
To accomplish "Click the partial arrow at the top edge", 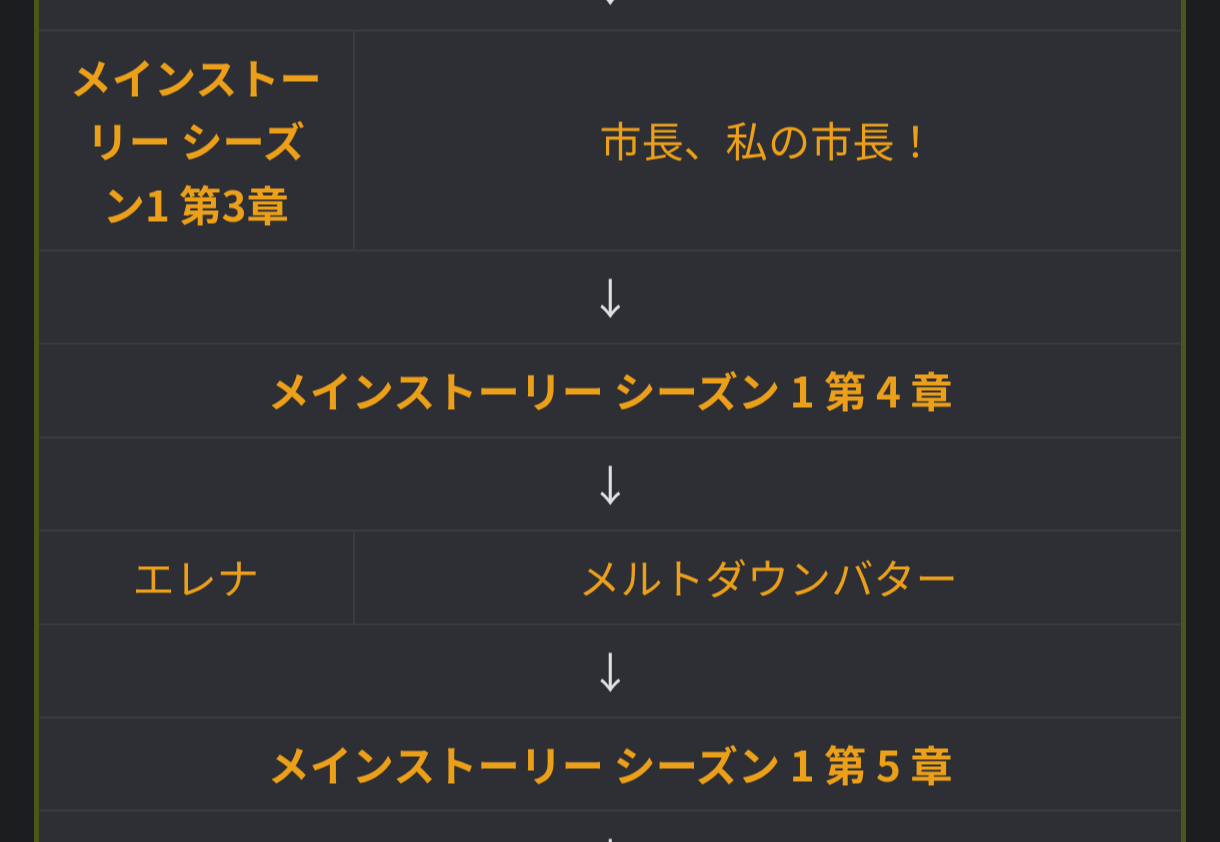I will point(610,4).
